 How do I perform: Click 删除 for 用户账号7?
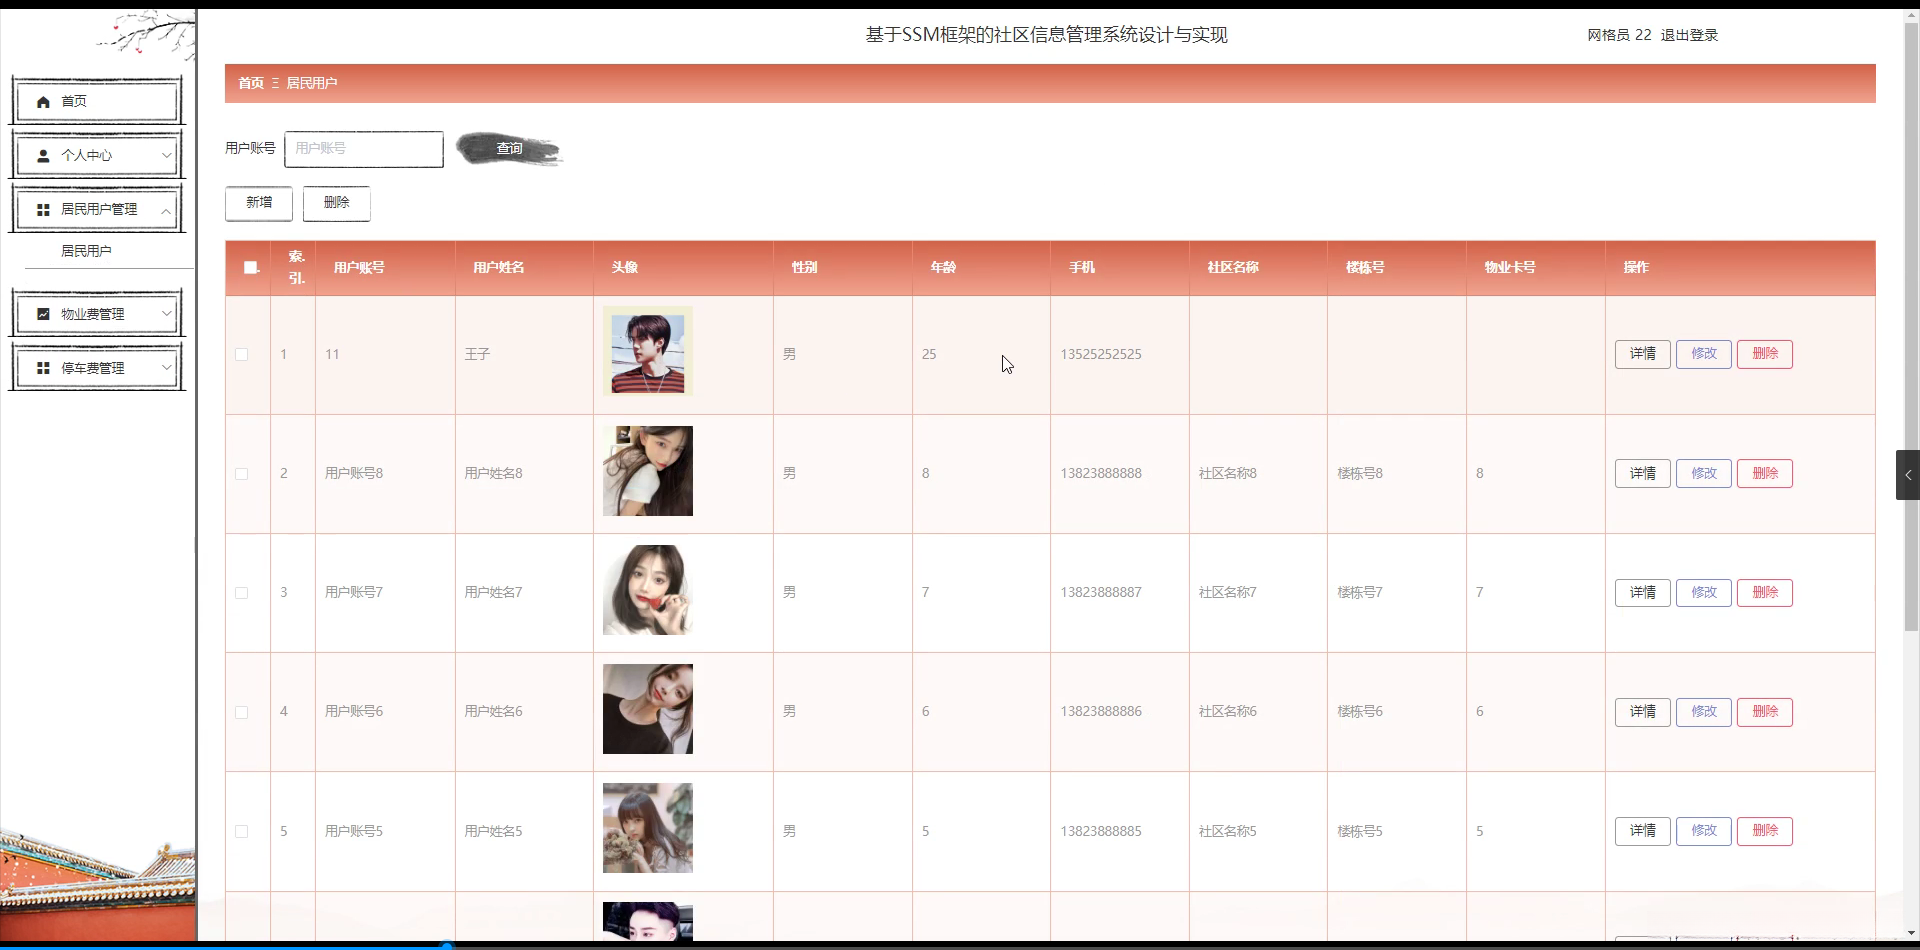[x=1765, y=593]
